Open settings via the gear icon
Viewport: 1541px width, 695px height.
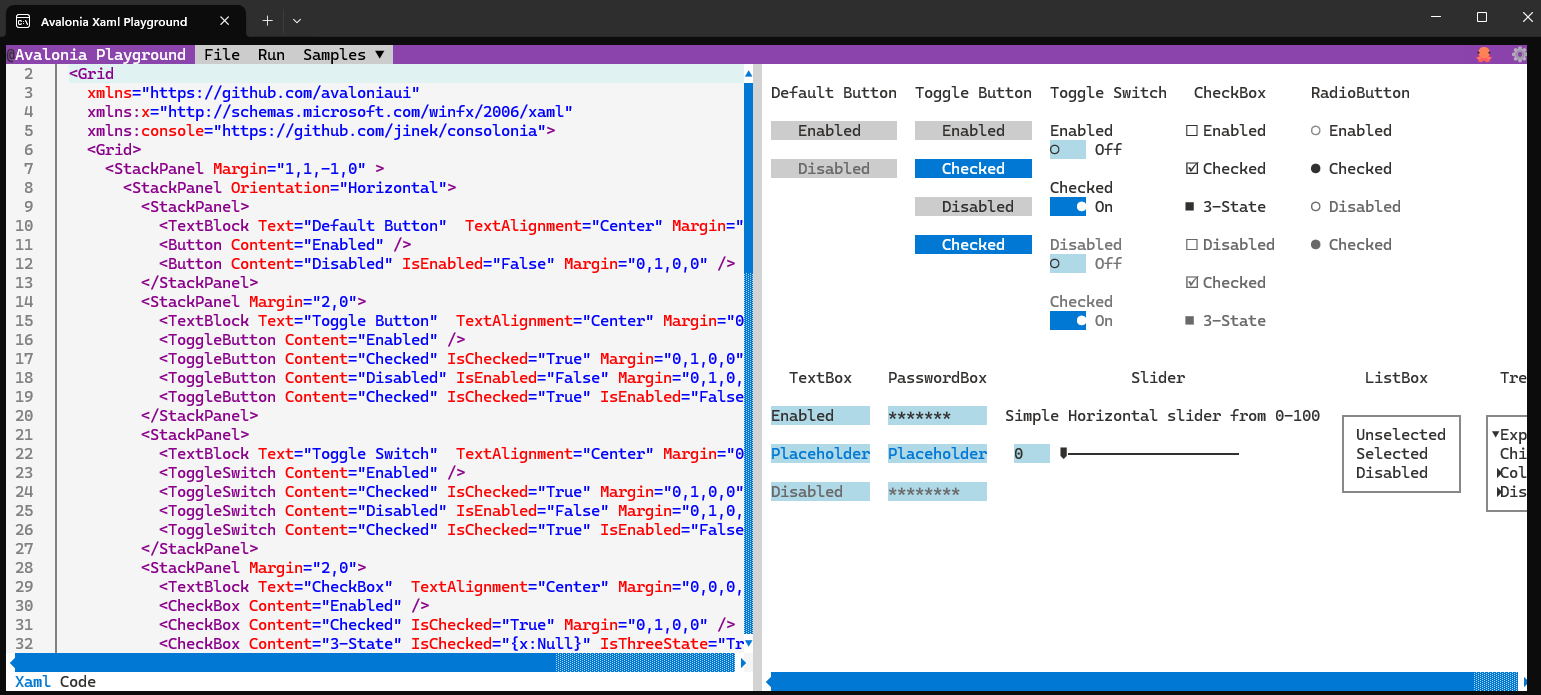tap(1520, 55)
